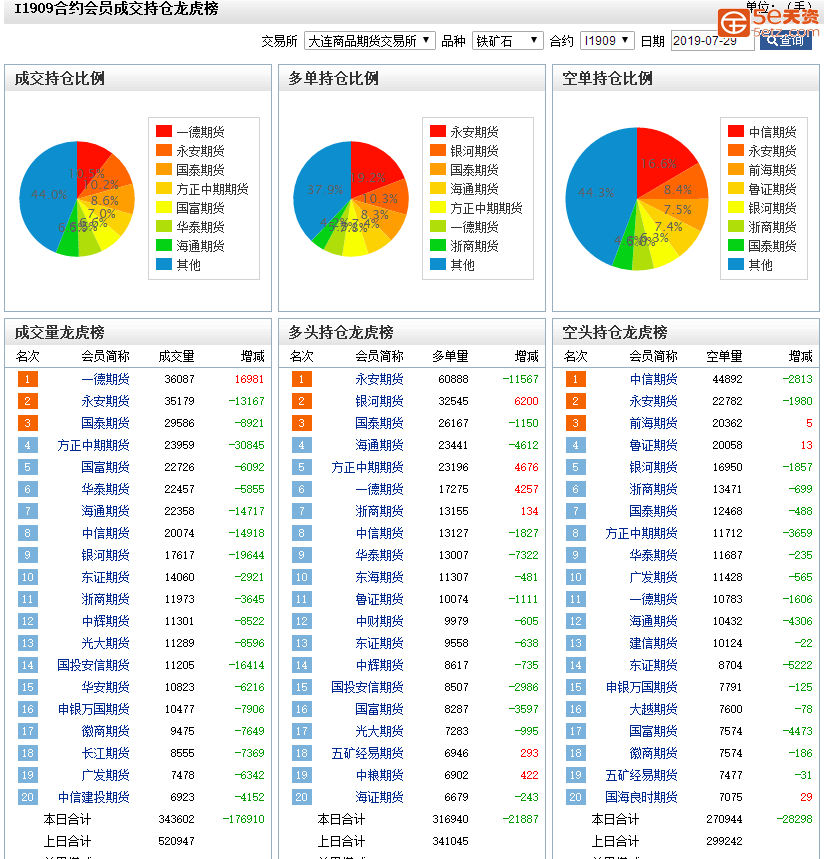The width and height of the screenshot is (825, 859).
Task: Open 中粮期货 link in 多头持仓龙虎榜
Action: click(x=379, y=775)
